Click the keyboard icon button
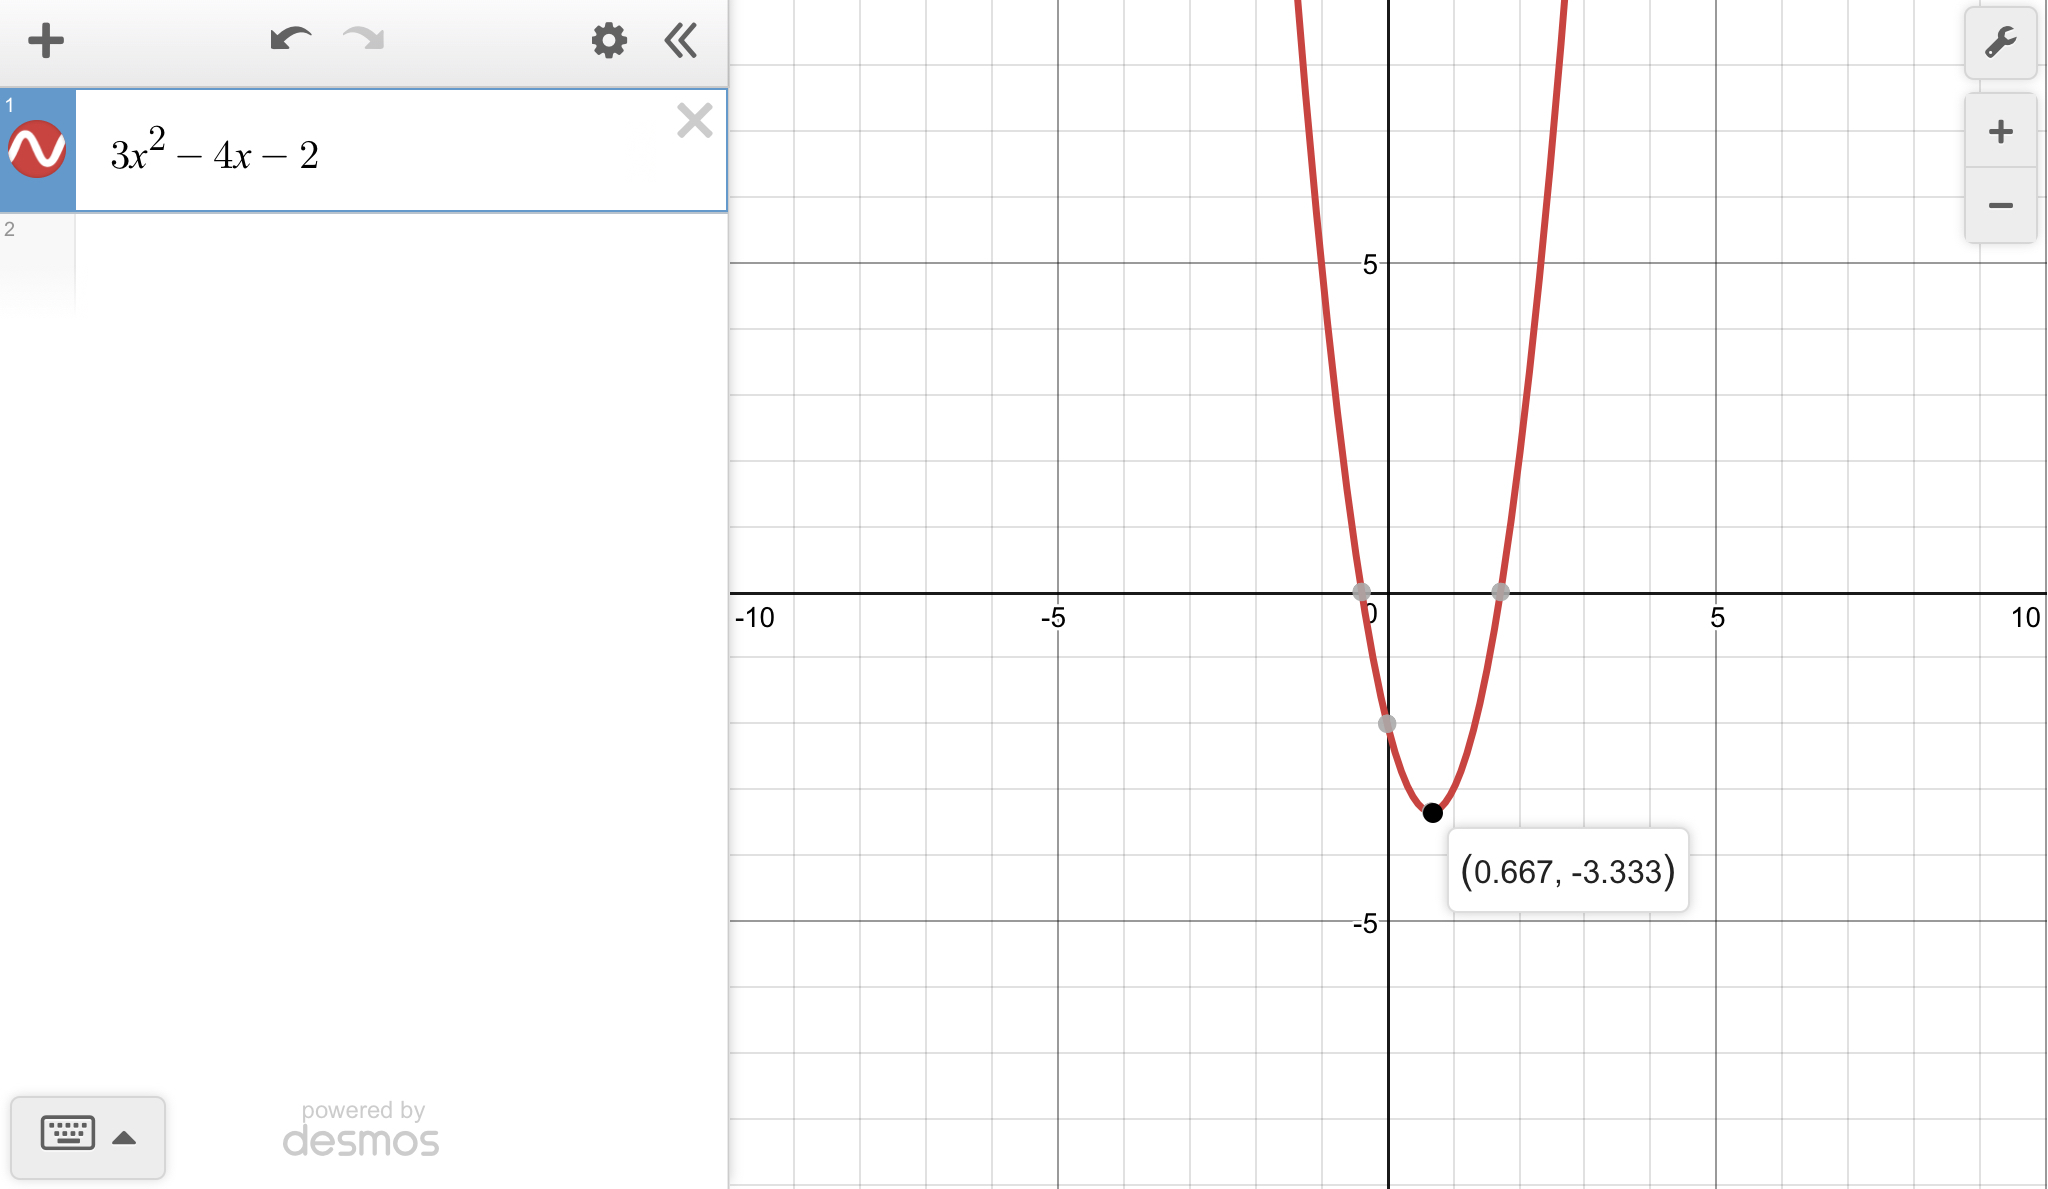Image resolution: width=2048 pixels, height=1189 pixels. (68, 1134)
